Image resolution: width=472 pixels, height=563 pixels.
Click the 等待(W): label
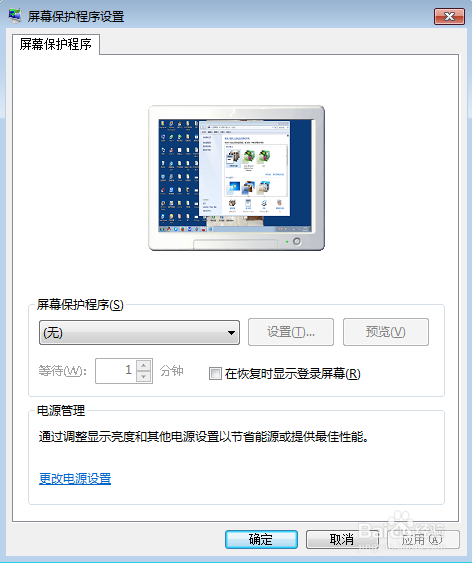(x=63, y=371)
